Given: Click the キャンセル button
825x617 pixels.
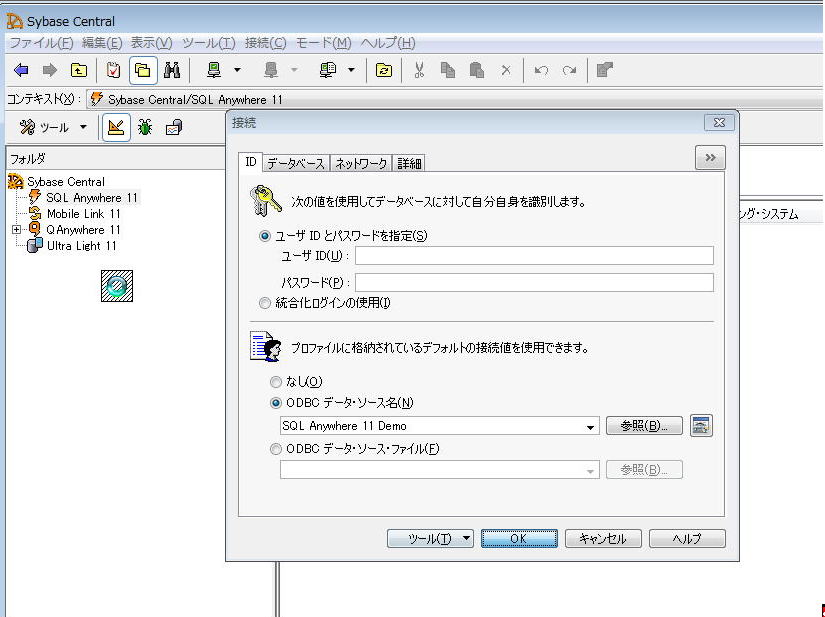Looking at the screenshot, I should [602, 538].
